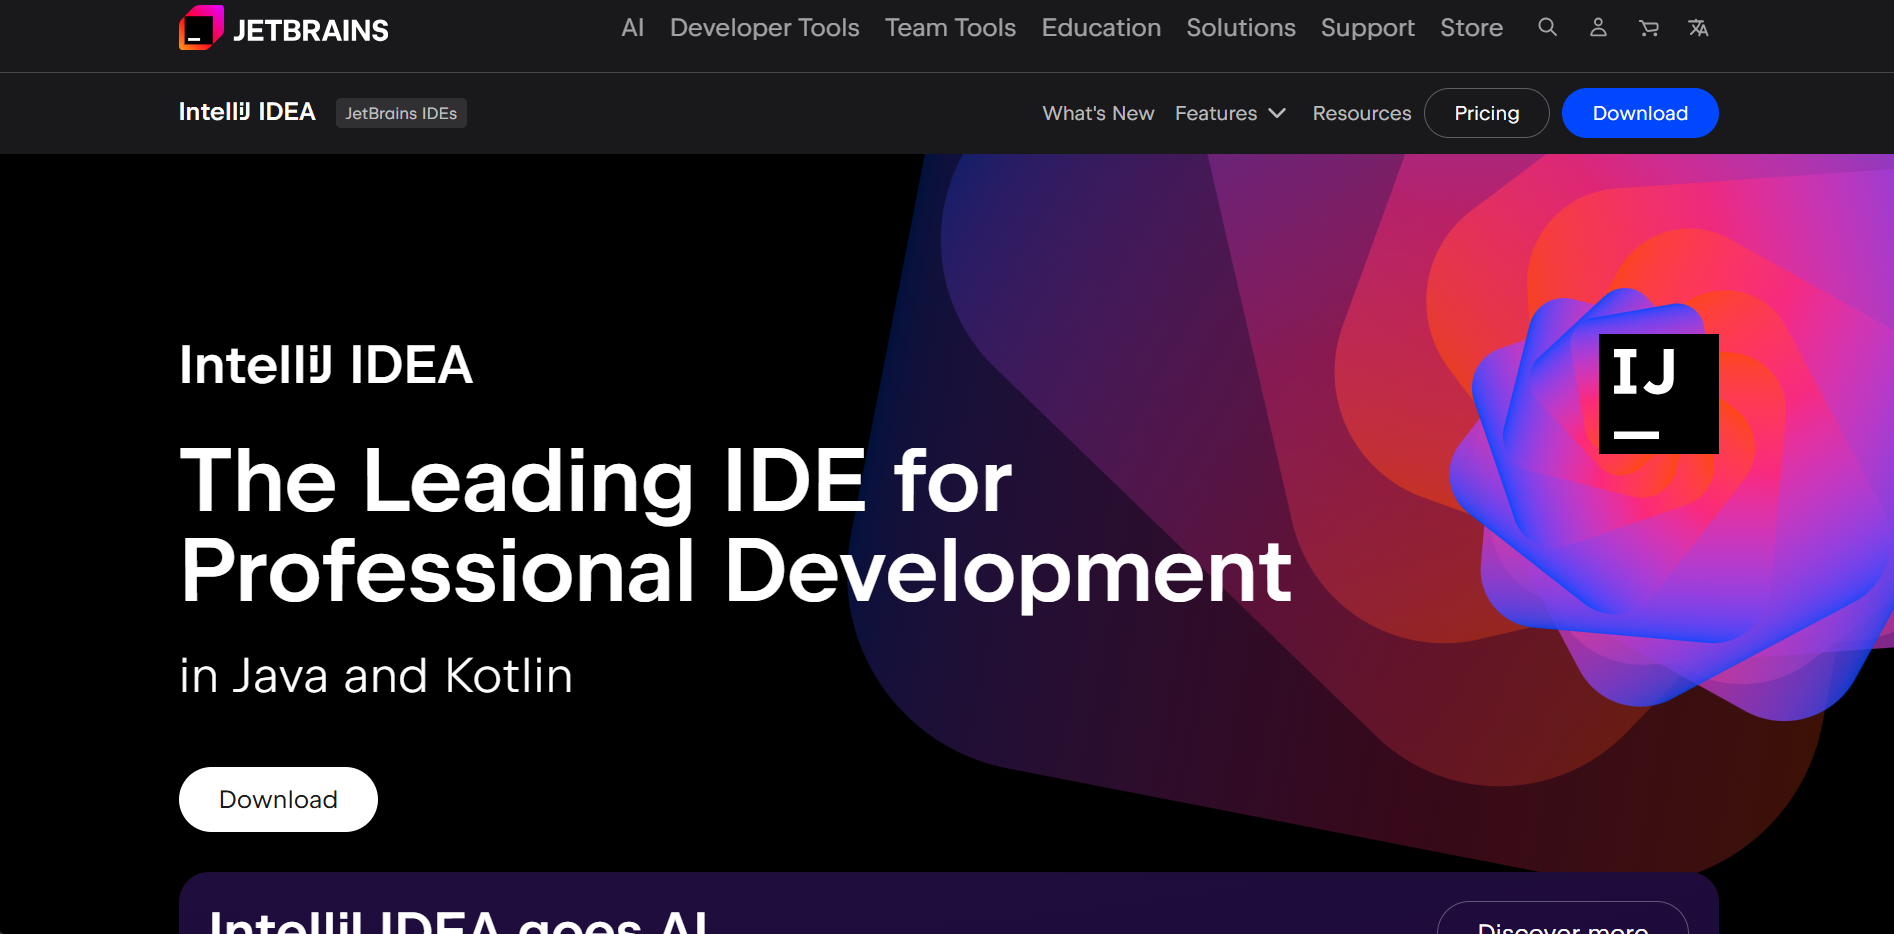Image resolution: width=1894 pixels, height=934 pixels.
Task: Click the blue Download button
Action: [1639, 113]
